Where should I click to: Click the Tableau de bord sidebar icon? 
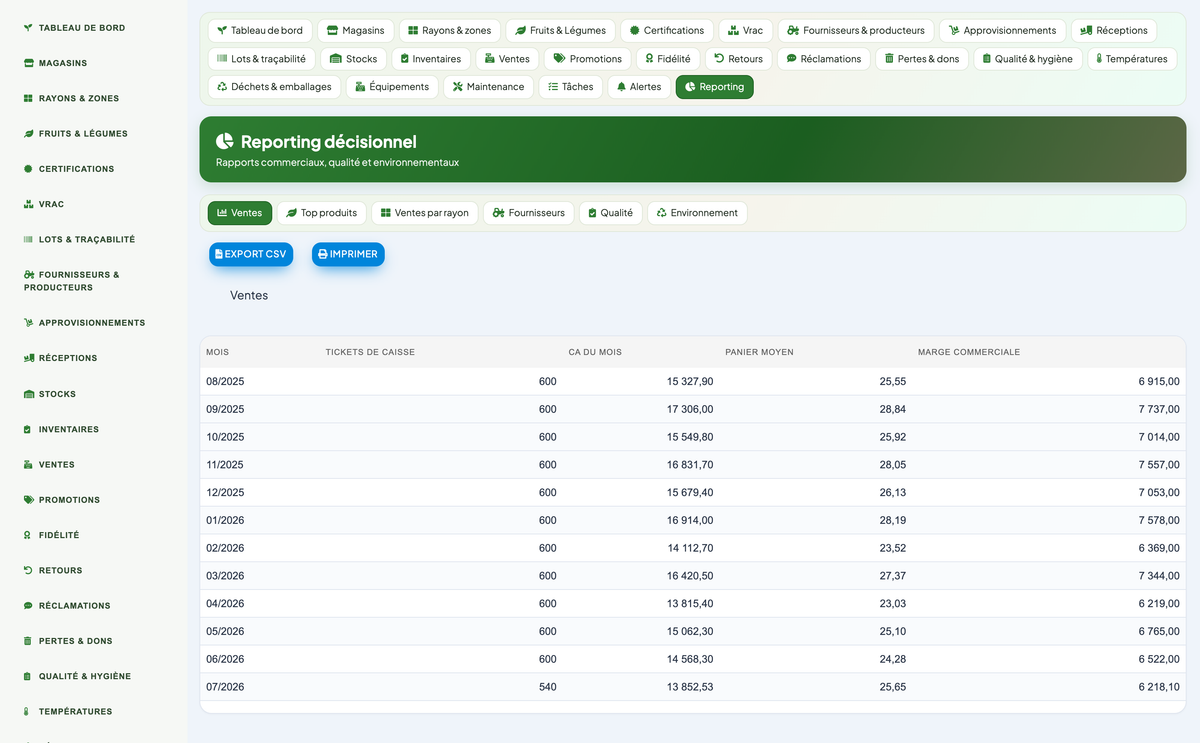[28, 28]
